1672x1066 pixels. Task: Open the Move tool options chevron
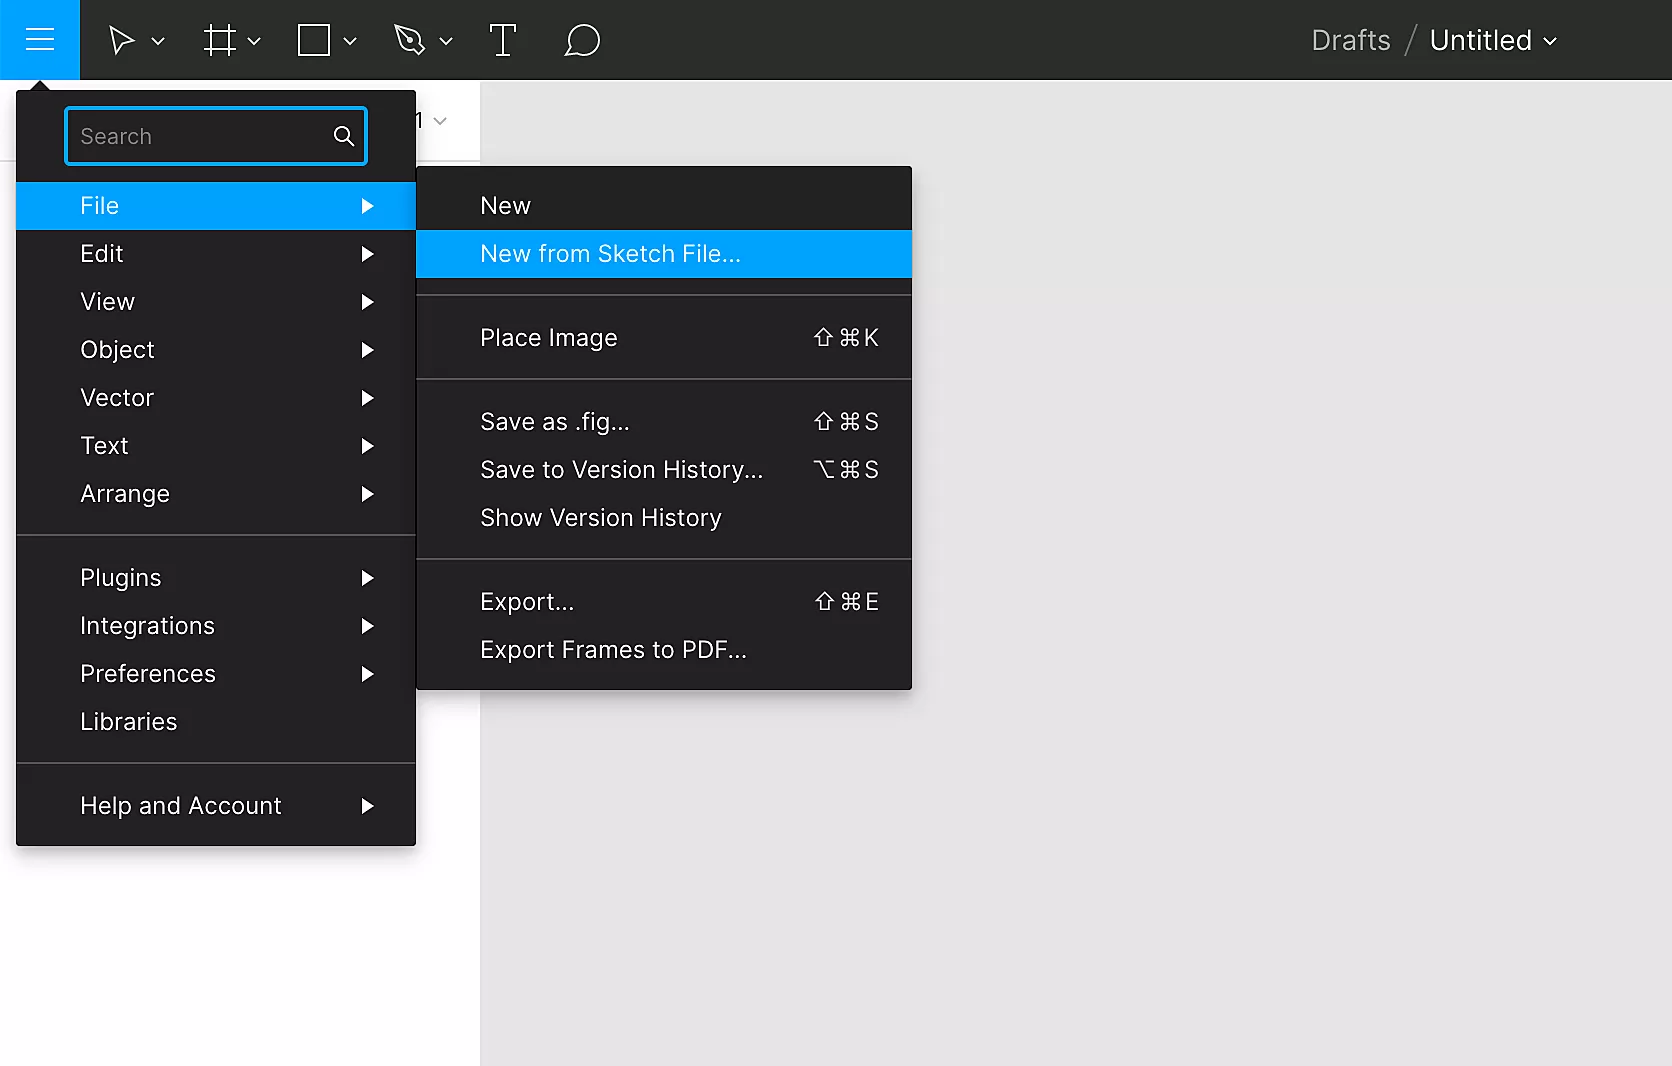point(158,42)
